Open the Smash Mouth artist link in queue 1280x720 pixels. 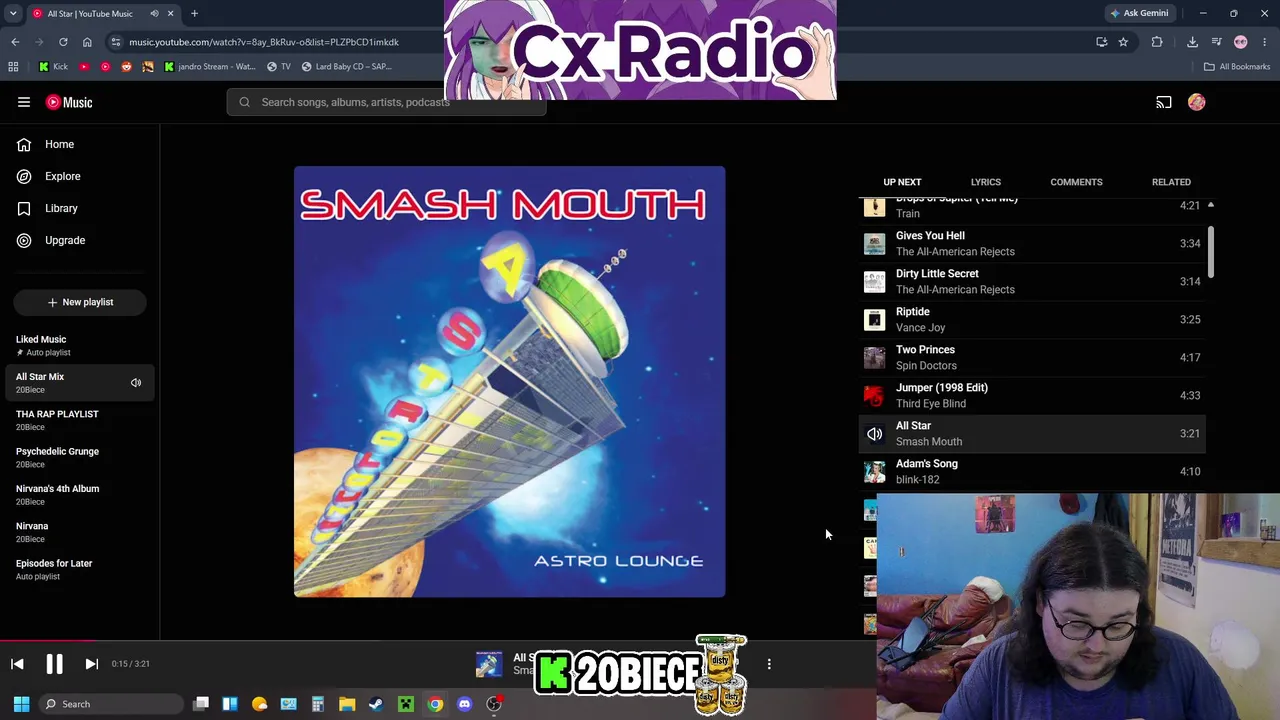pos(929,442)
